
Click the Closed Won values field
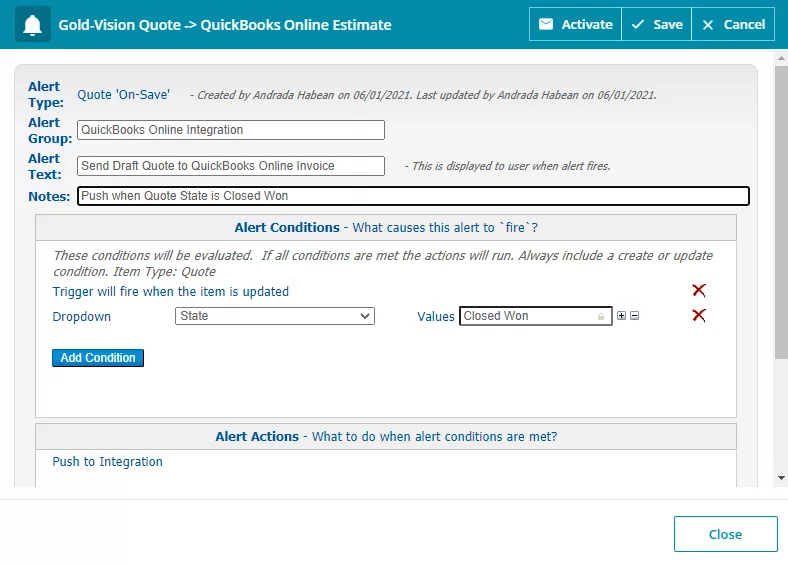(536, 316)
